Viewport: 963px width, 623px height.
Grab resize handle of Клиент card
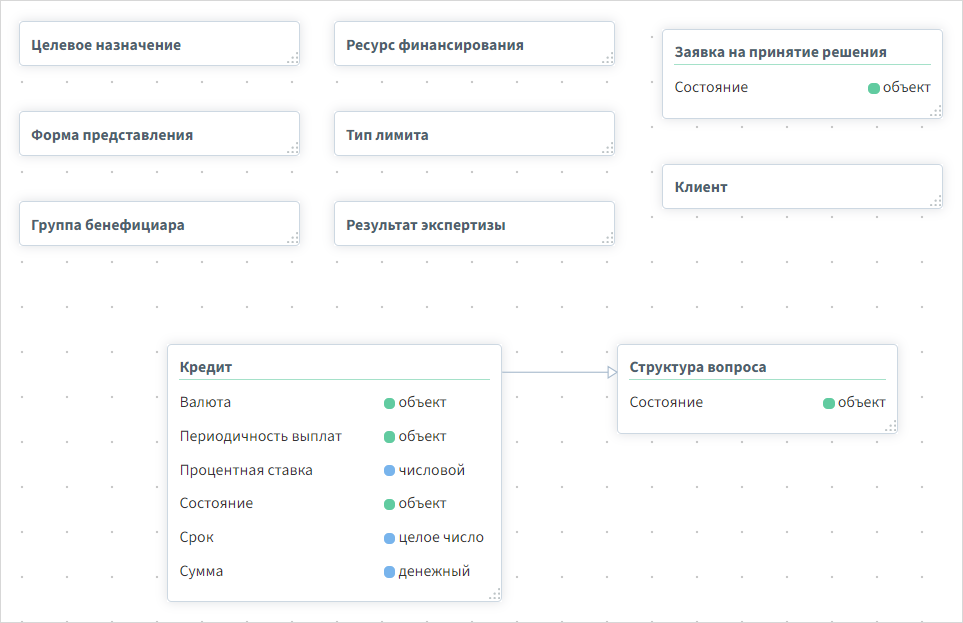936,202
